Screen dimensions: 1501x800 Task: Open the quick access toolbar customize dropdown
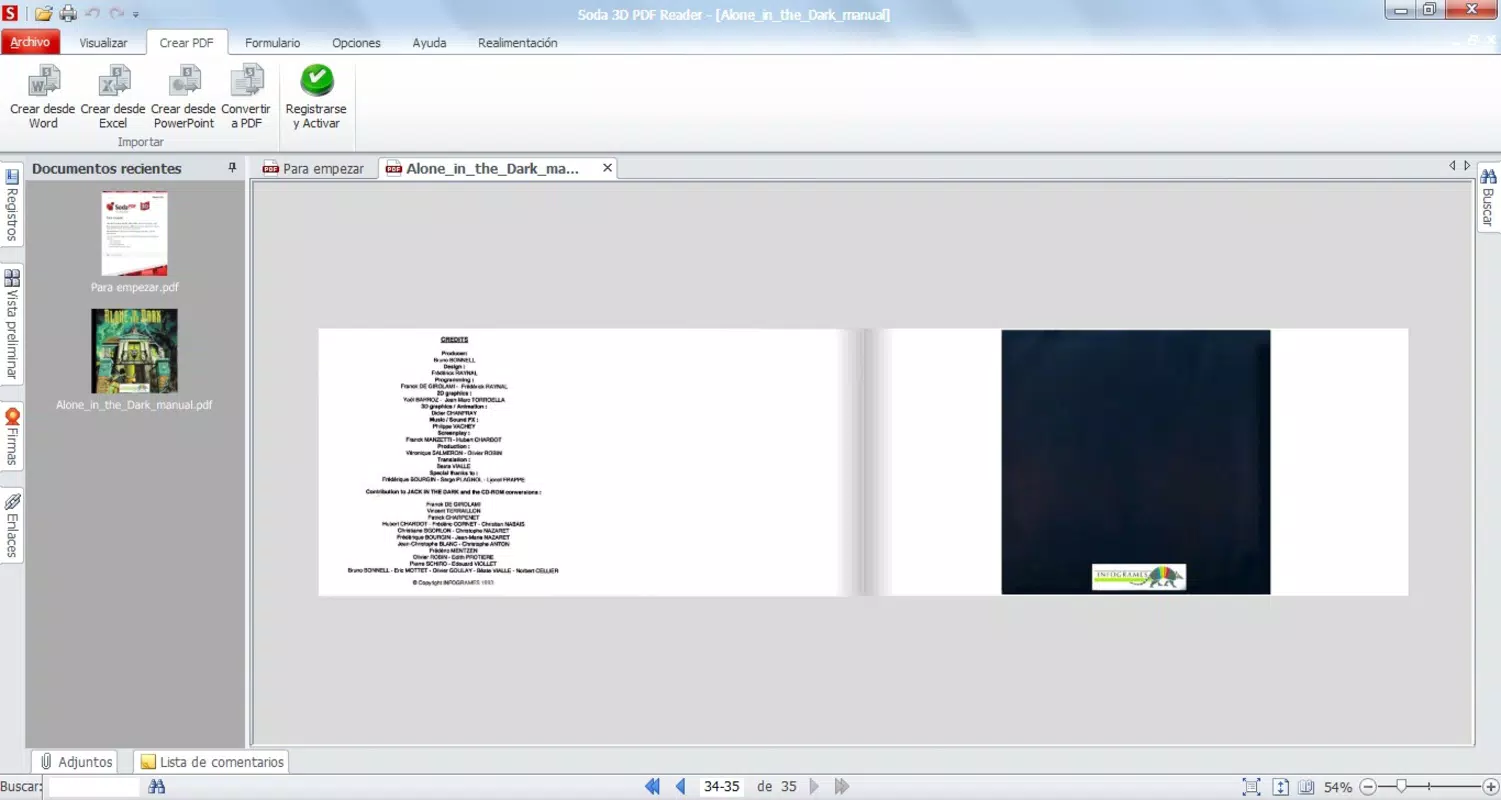tap(136, 14)
